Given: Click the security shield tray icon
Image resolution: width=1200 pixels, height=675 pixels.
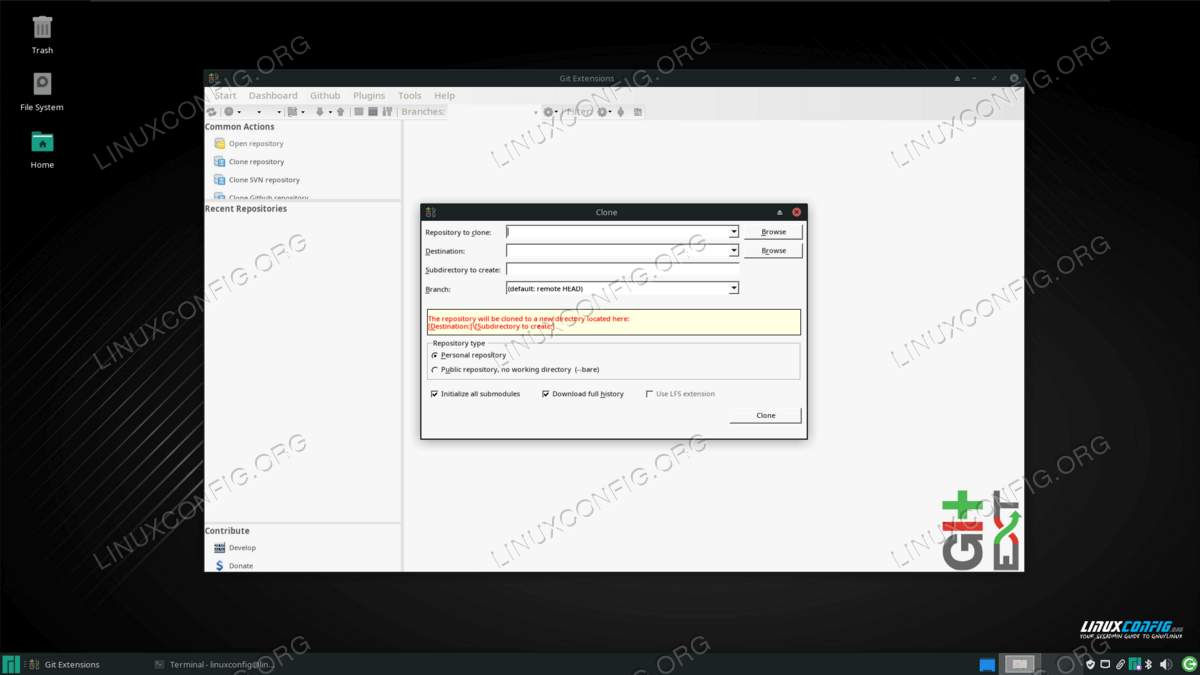Looking at the screenshot, I should (1091, 664).
